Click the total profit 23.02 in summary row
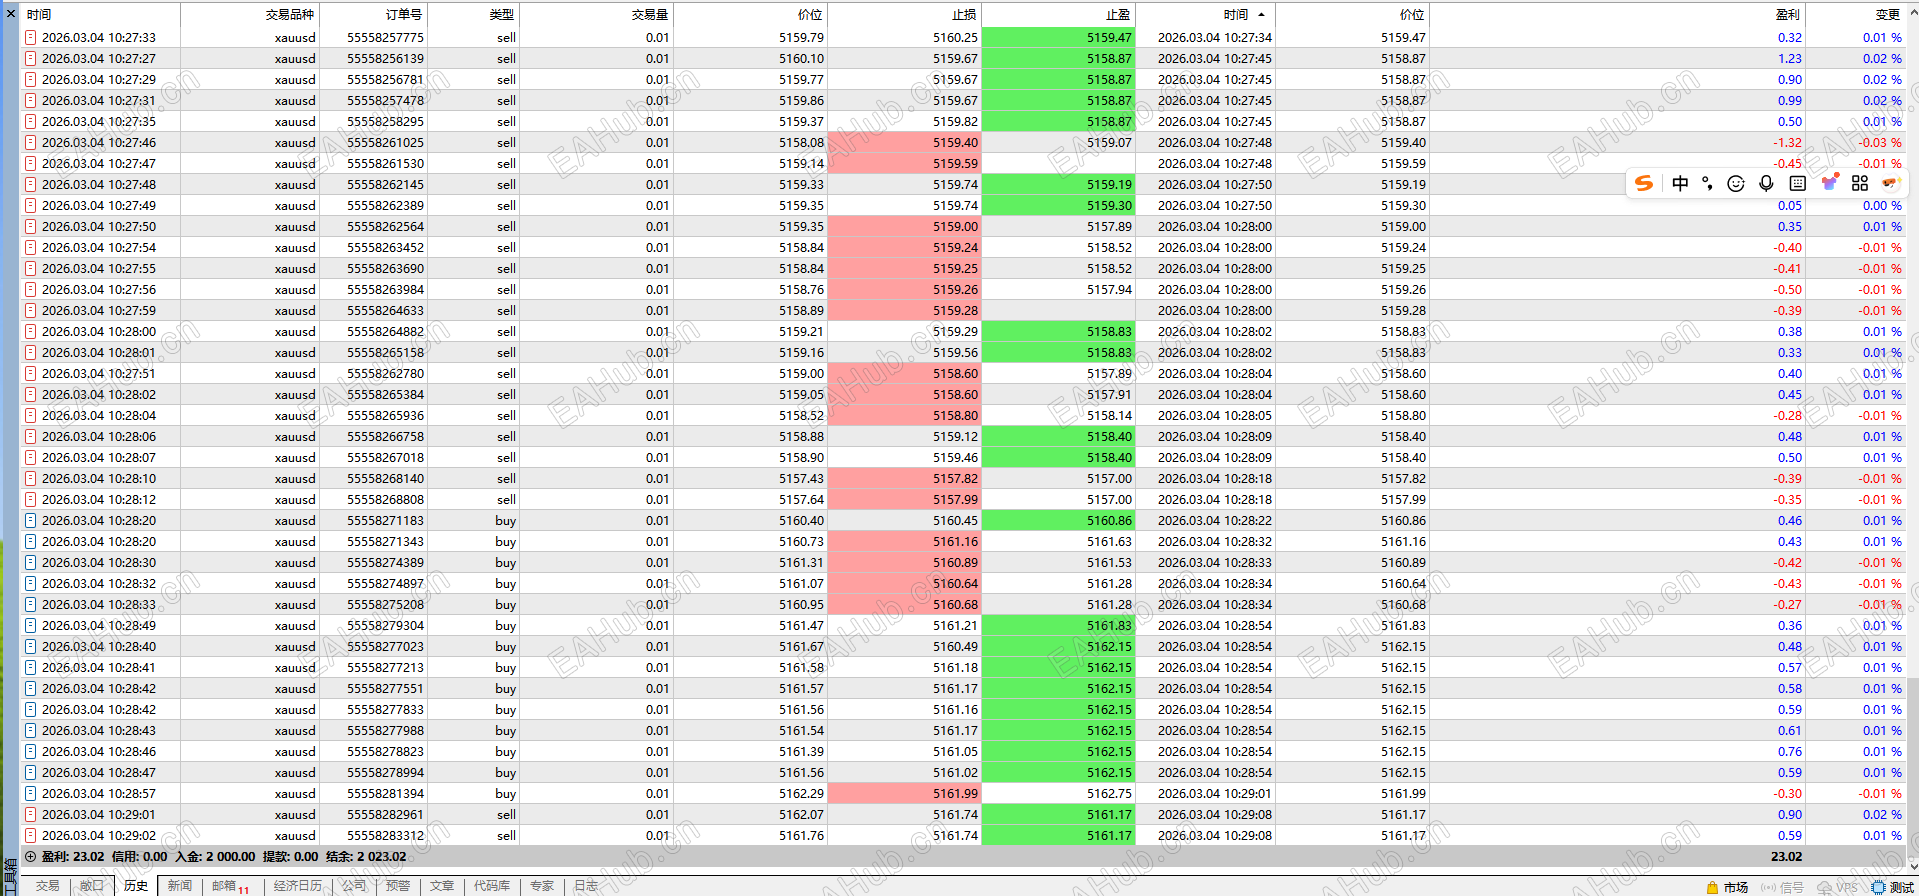The width and height of the screenshot is (1919, 896). (1787, 857)
